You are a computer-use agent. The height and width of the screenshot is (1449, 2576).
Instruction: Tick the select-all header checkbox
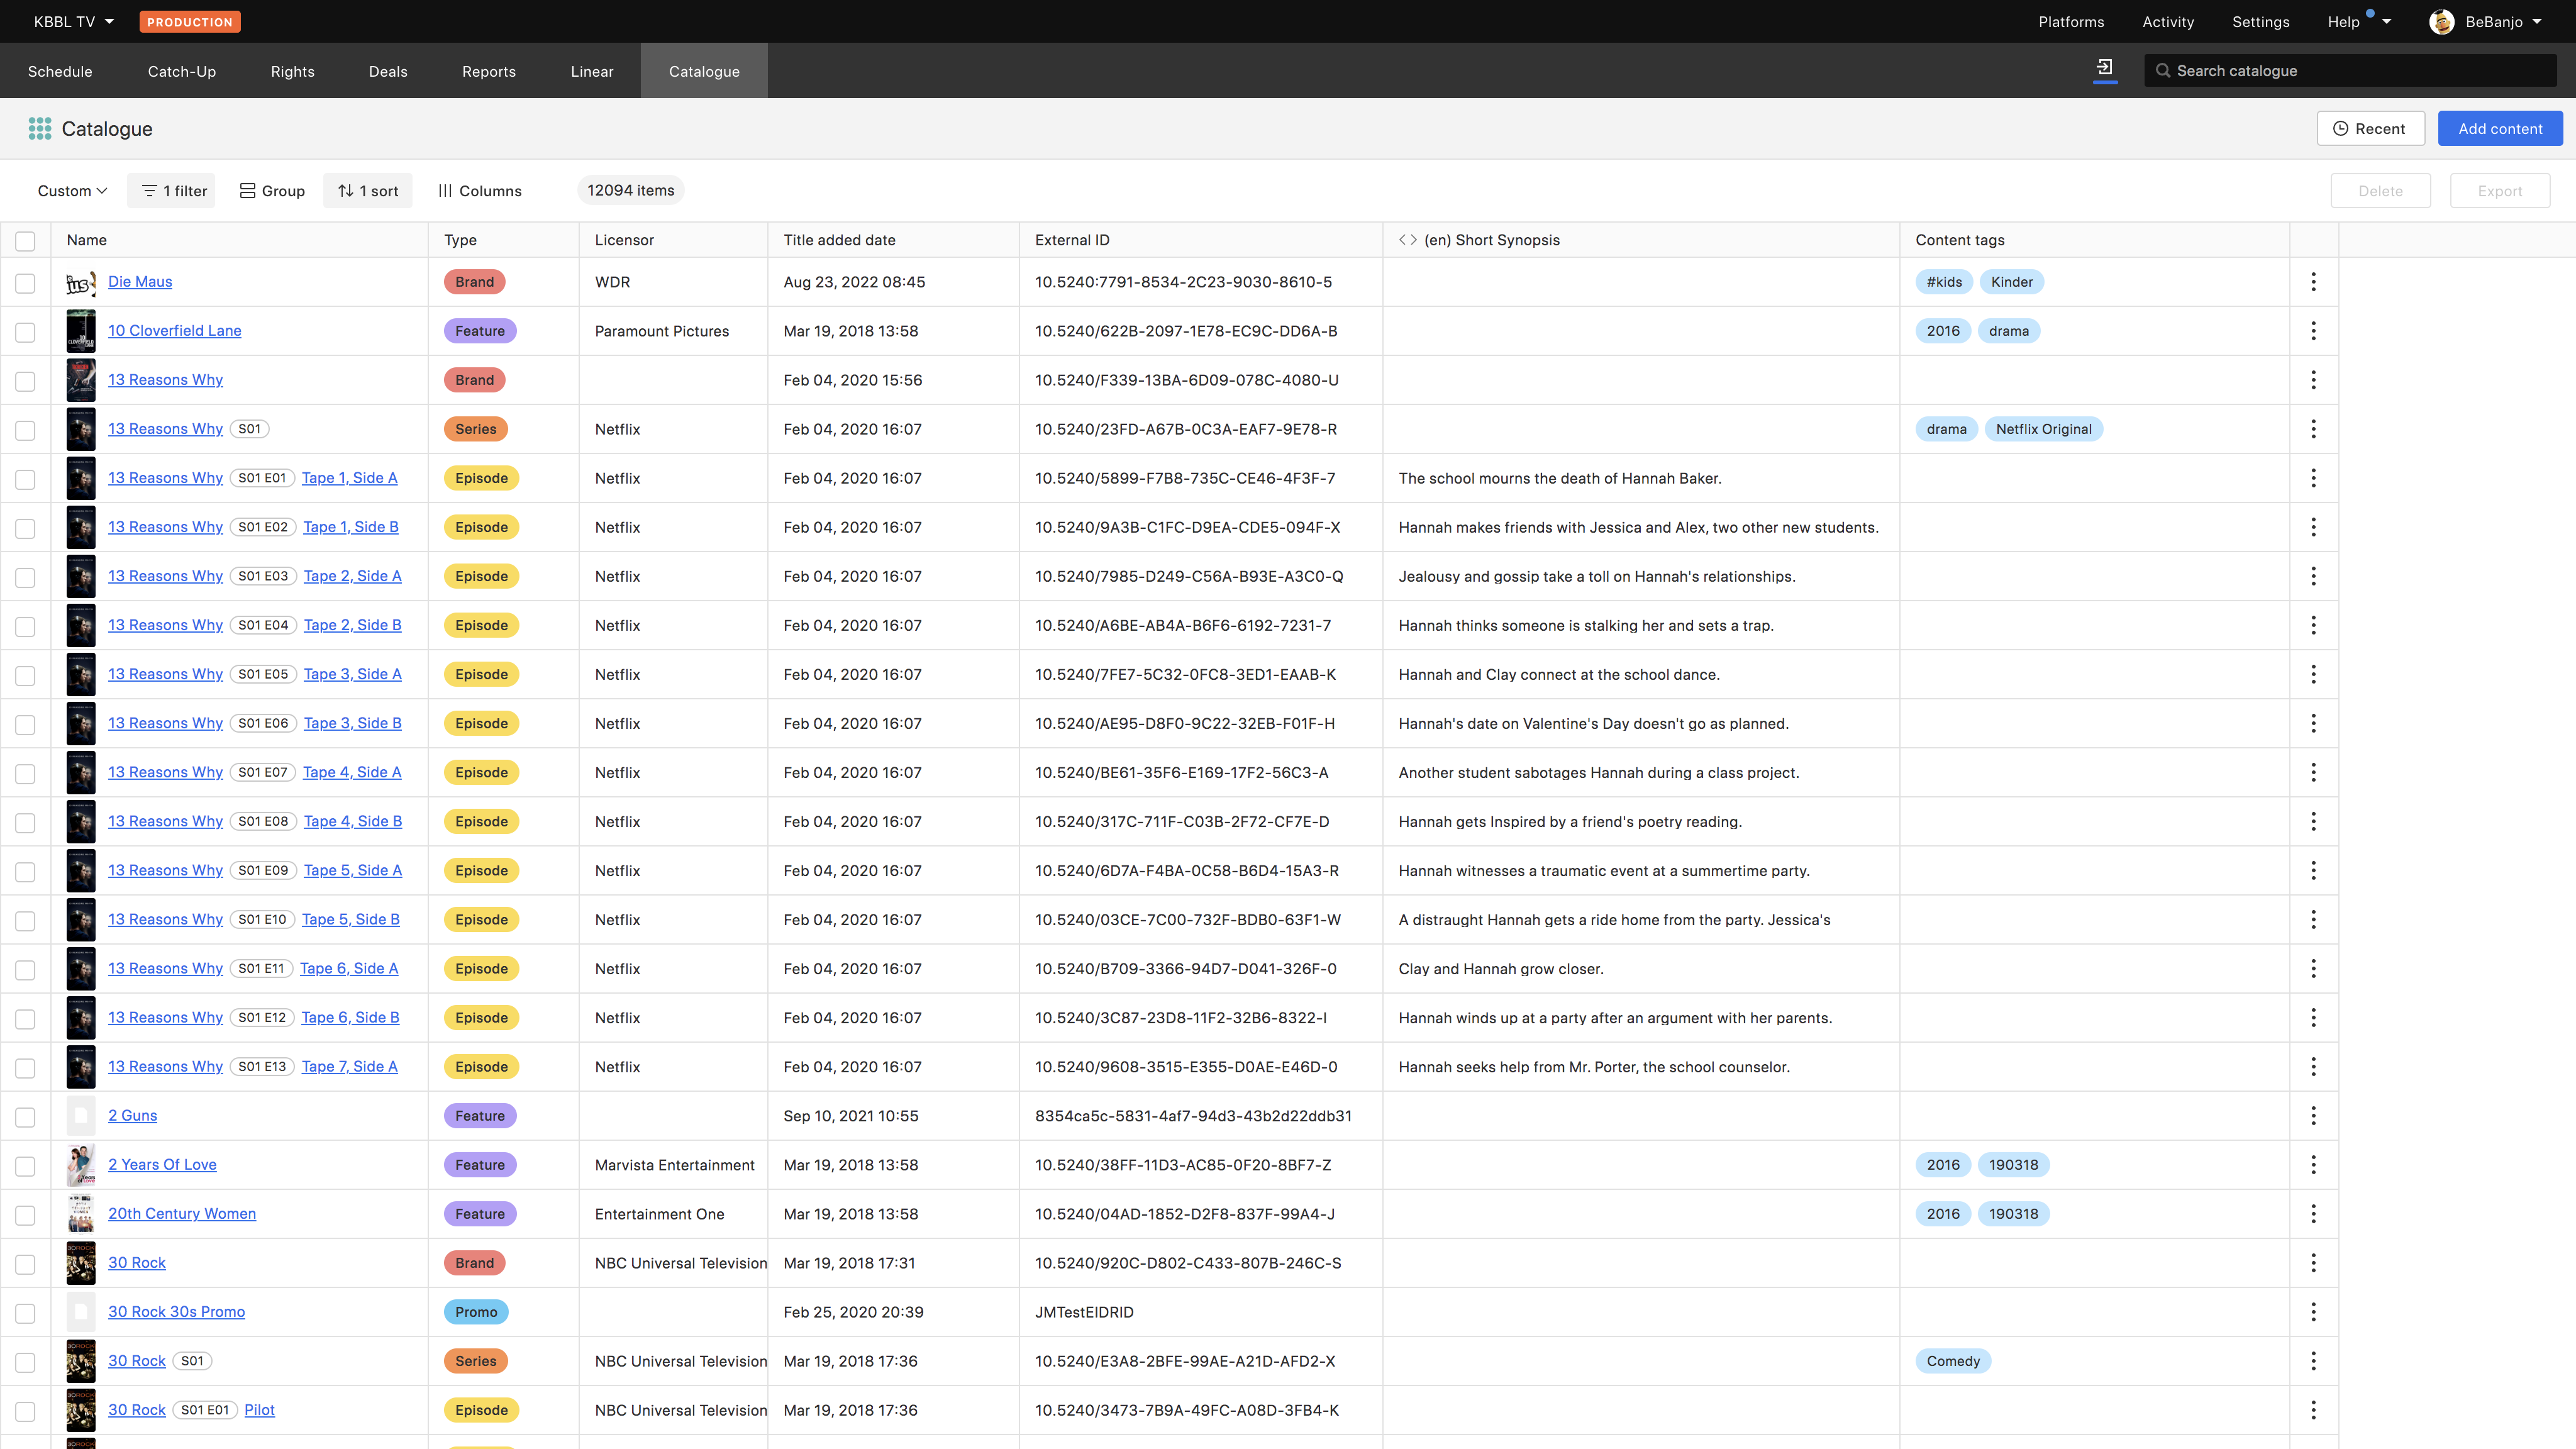point(25,241)
